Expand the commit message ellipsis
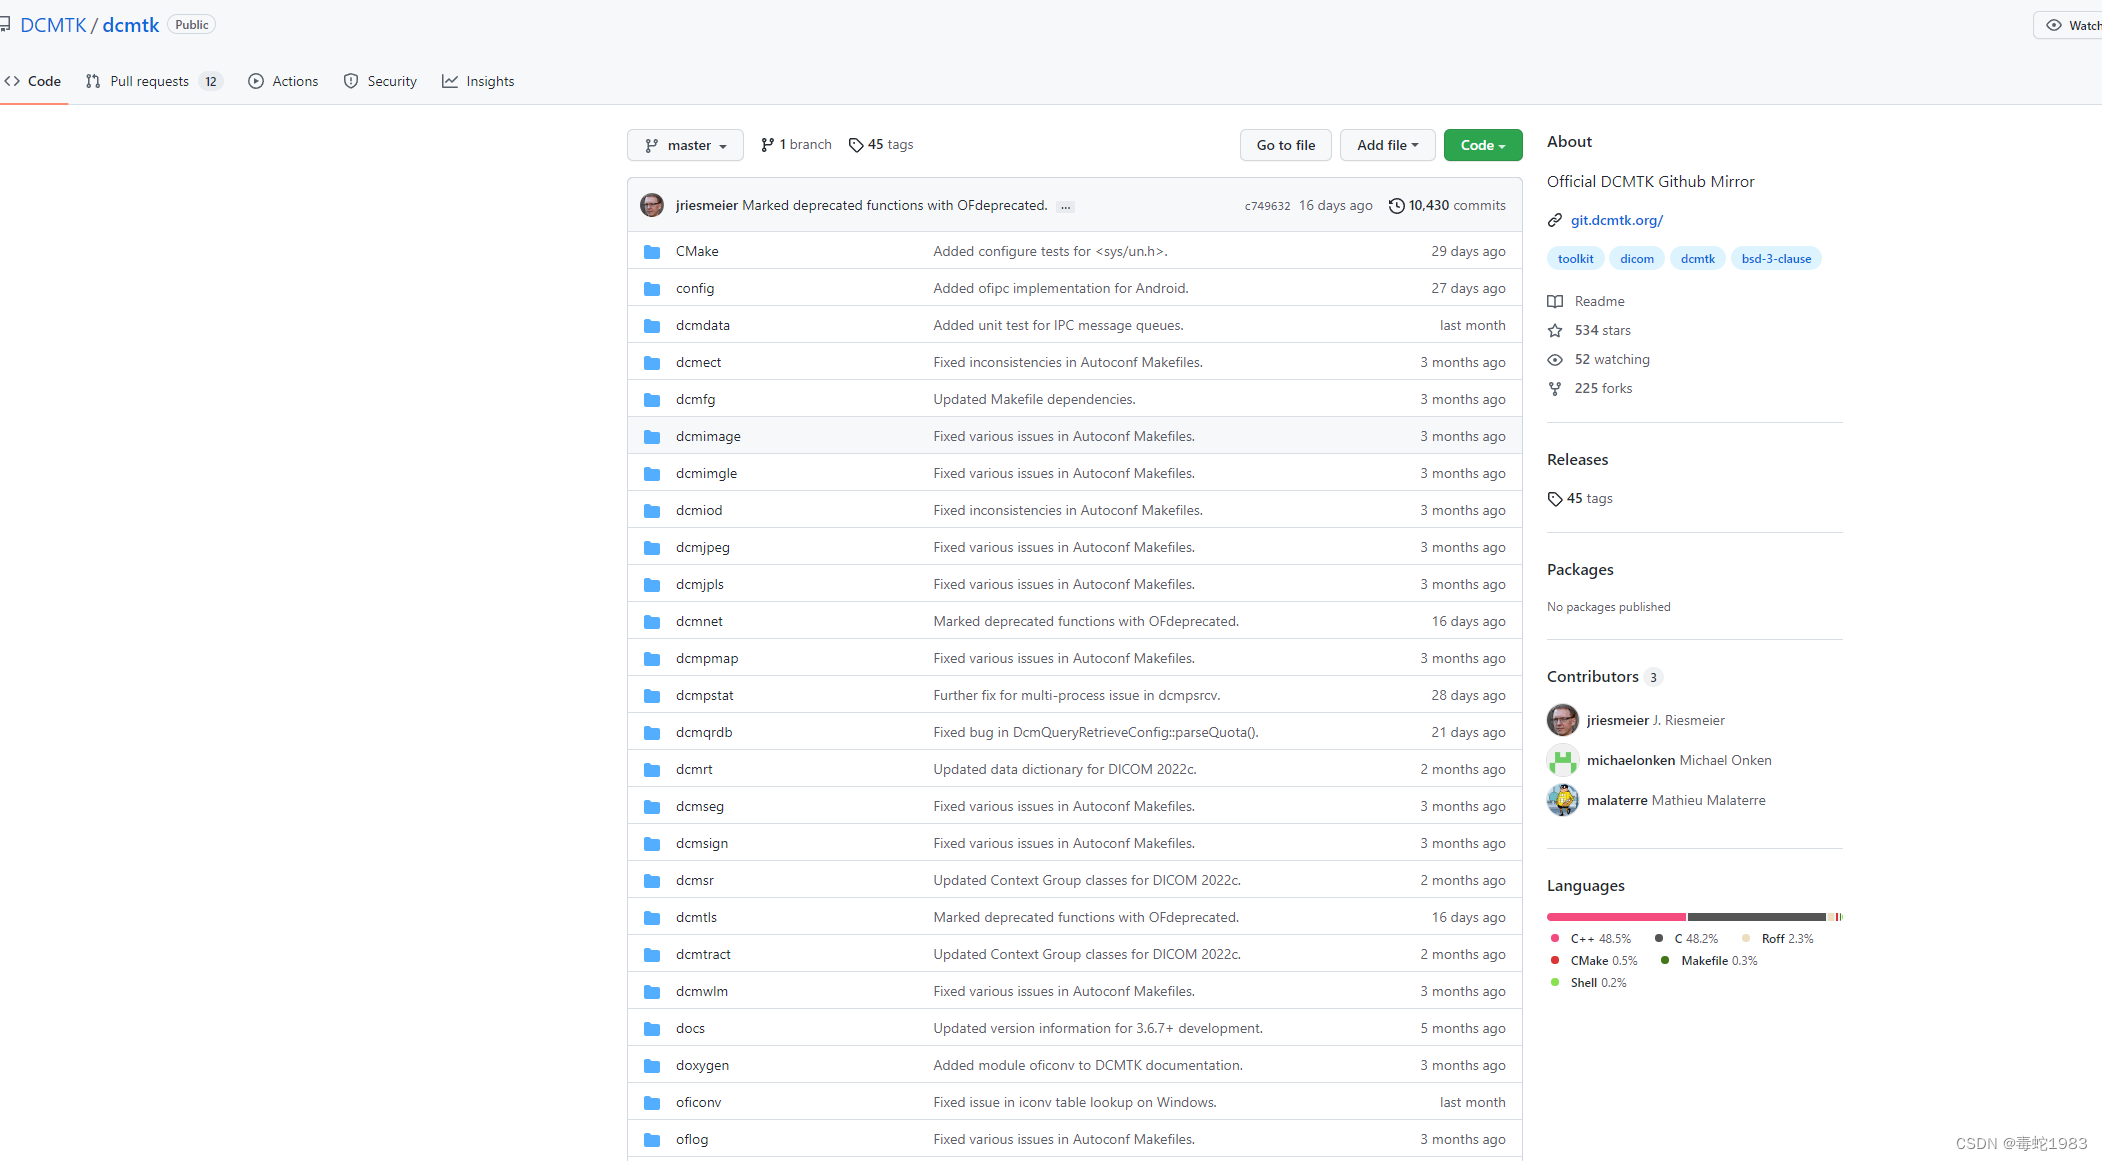 pos(1065,206)
